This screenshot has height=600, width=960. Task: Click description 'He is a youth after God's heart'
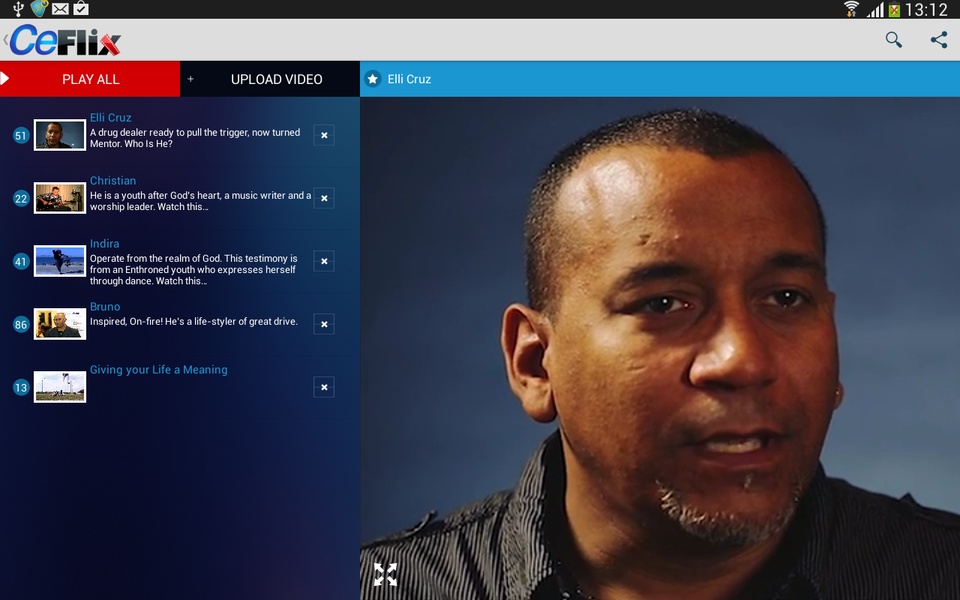pos(200,201)
